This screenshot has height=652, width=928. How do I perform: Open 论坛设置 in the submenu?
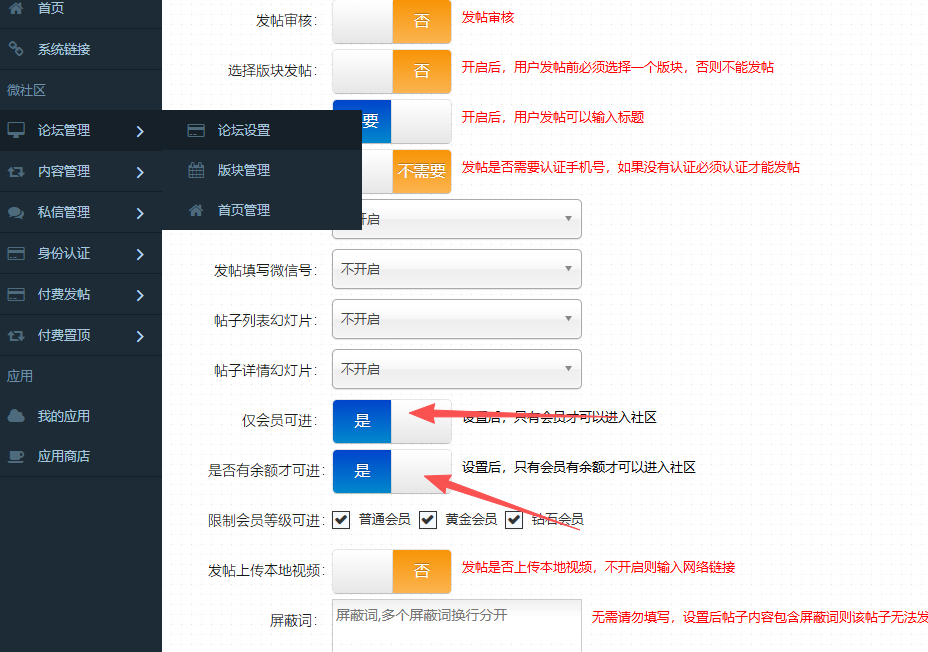[244, 130]
